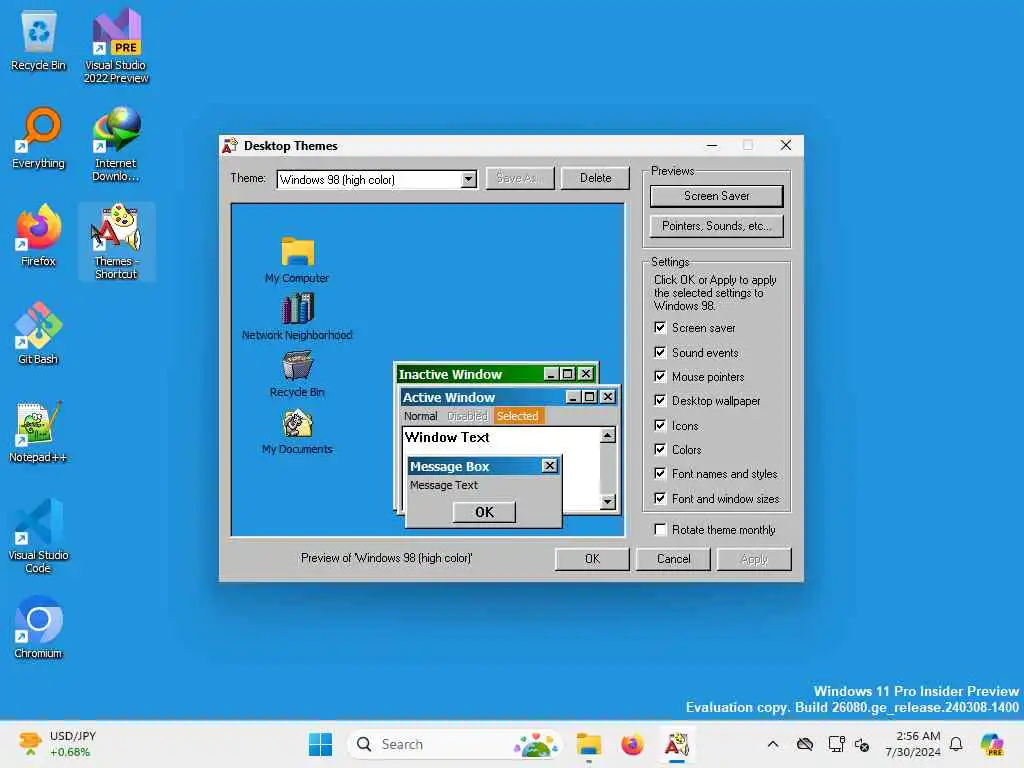The width and height of the screenshot is (1024, 768).
Task: Click the preview scrollbar up arrow
Action: pyautogui.click(x=607, y=435)
